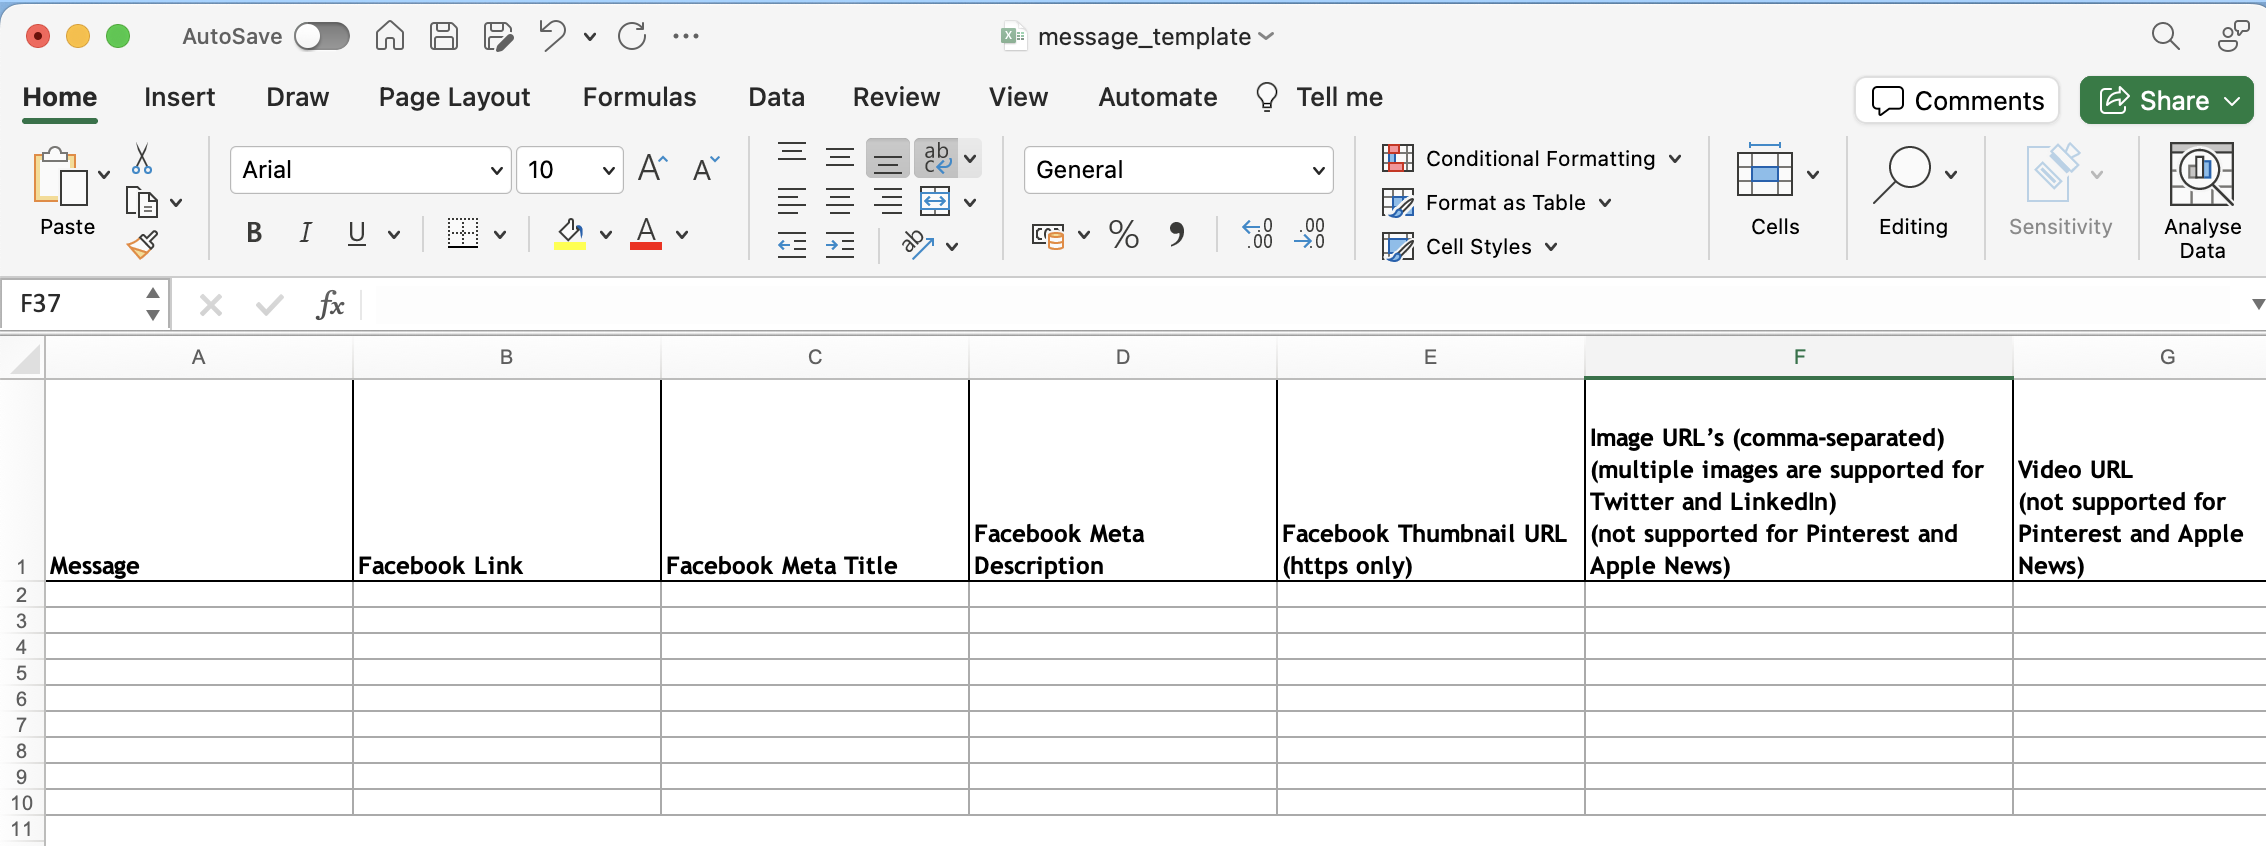Click the Select All corner triangle
2266x846 pixels.
[23, 358]
